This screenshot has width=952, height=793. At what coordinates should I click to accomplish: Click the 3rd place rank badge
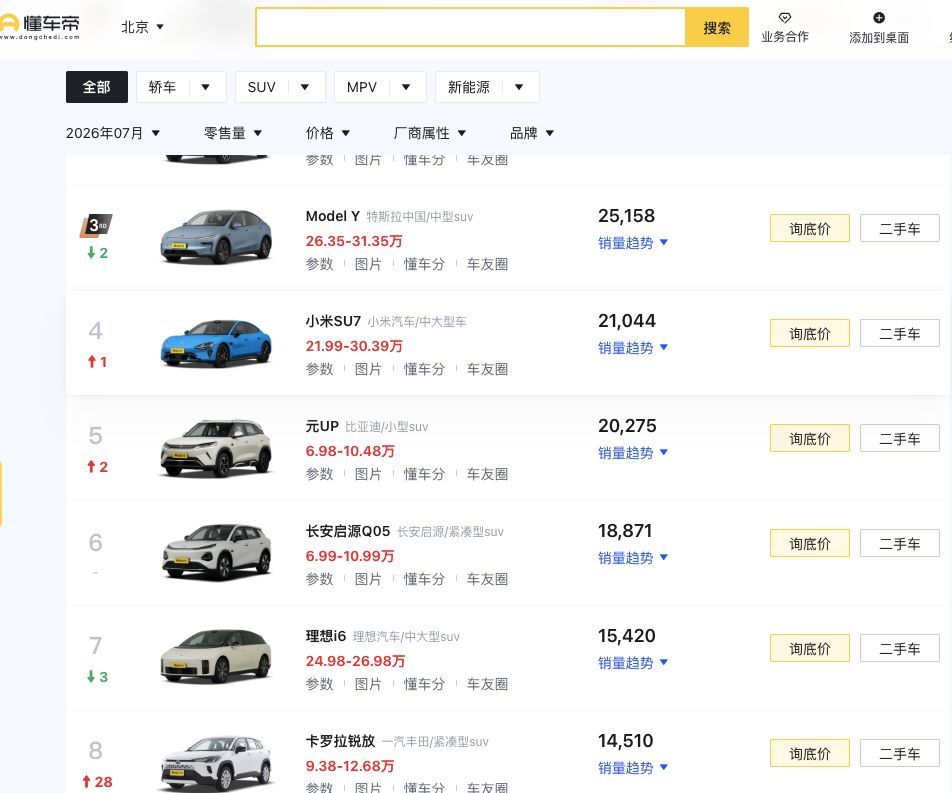pyautogui.click(x=97, y=225)
